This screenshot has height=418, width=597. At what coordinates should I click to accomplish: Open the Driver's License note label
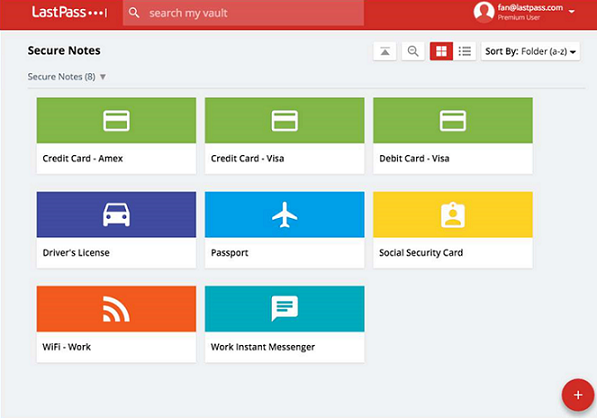pyautogui.click(x=76, y=253)
